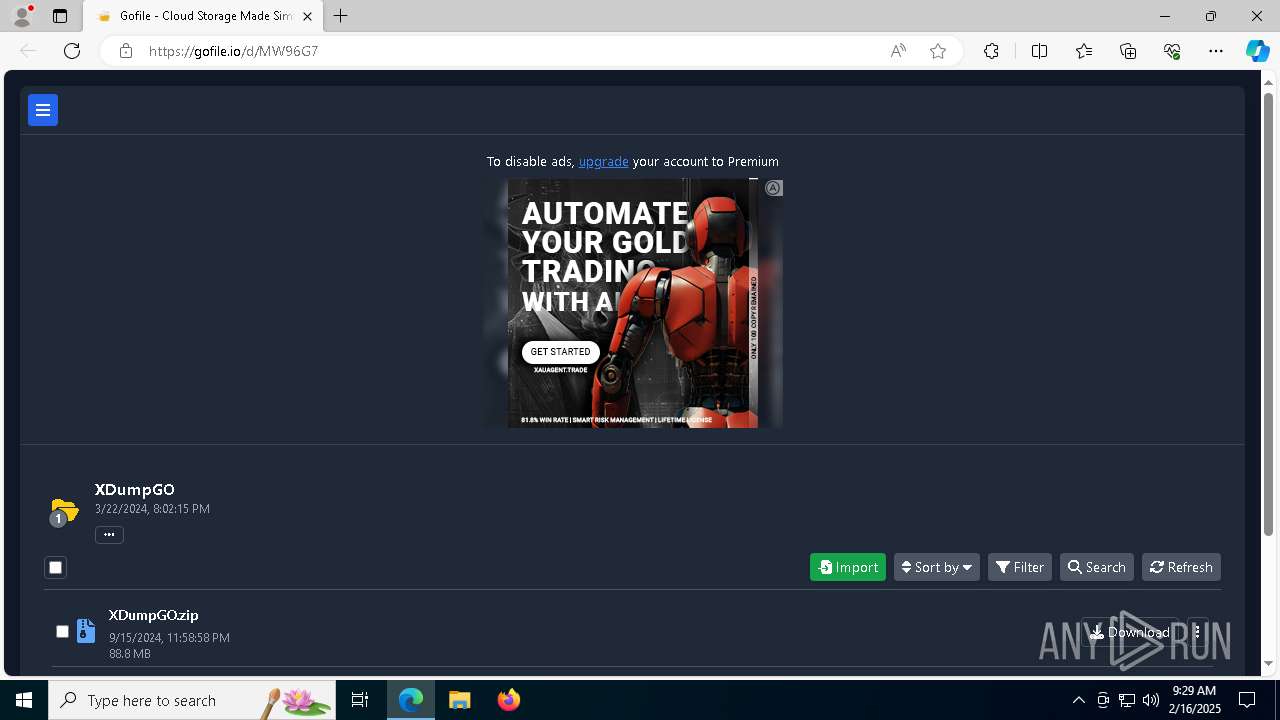Click scrollbar down arrow
The width and height of the screenshot is (1280, 720).
[x=1270, y=664]
